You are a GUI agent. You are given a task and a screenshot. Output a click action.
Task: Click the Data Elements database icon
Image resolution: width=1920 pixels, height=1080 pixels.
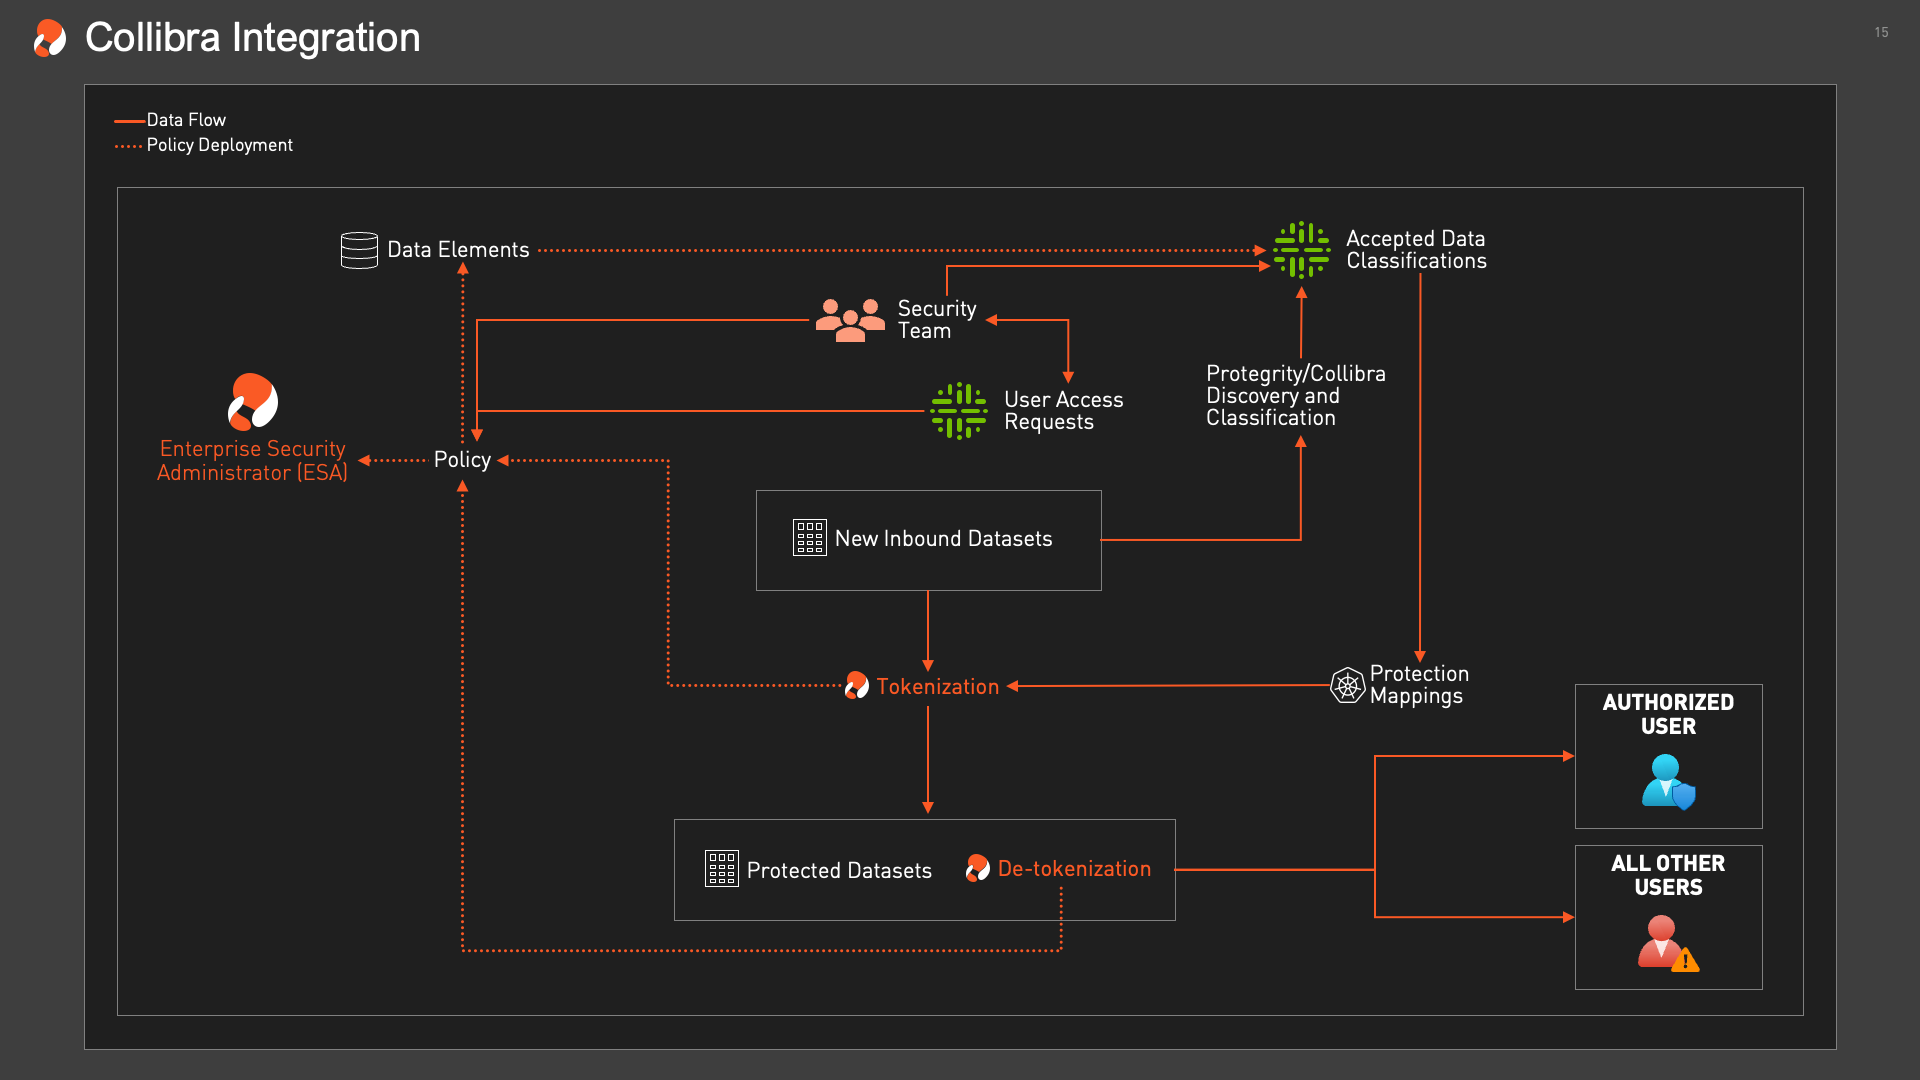click(359, 250)
